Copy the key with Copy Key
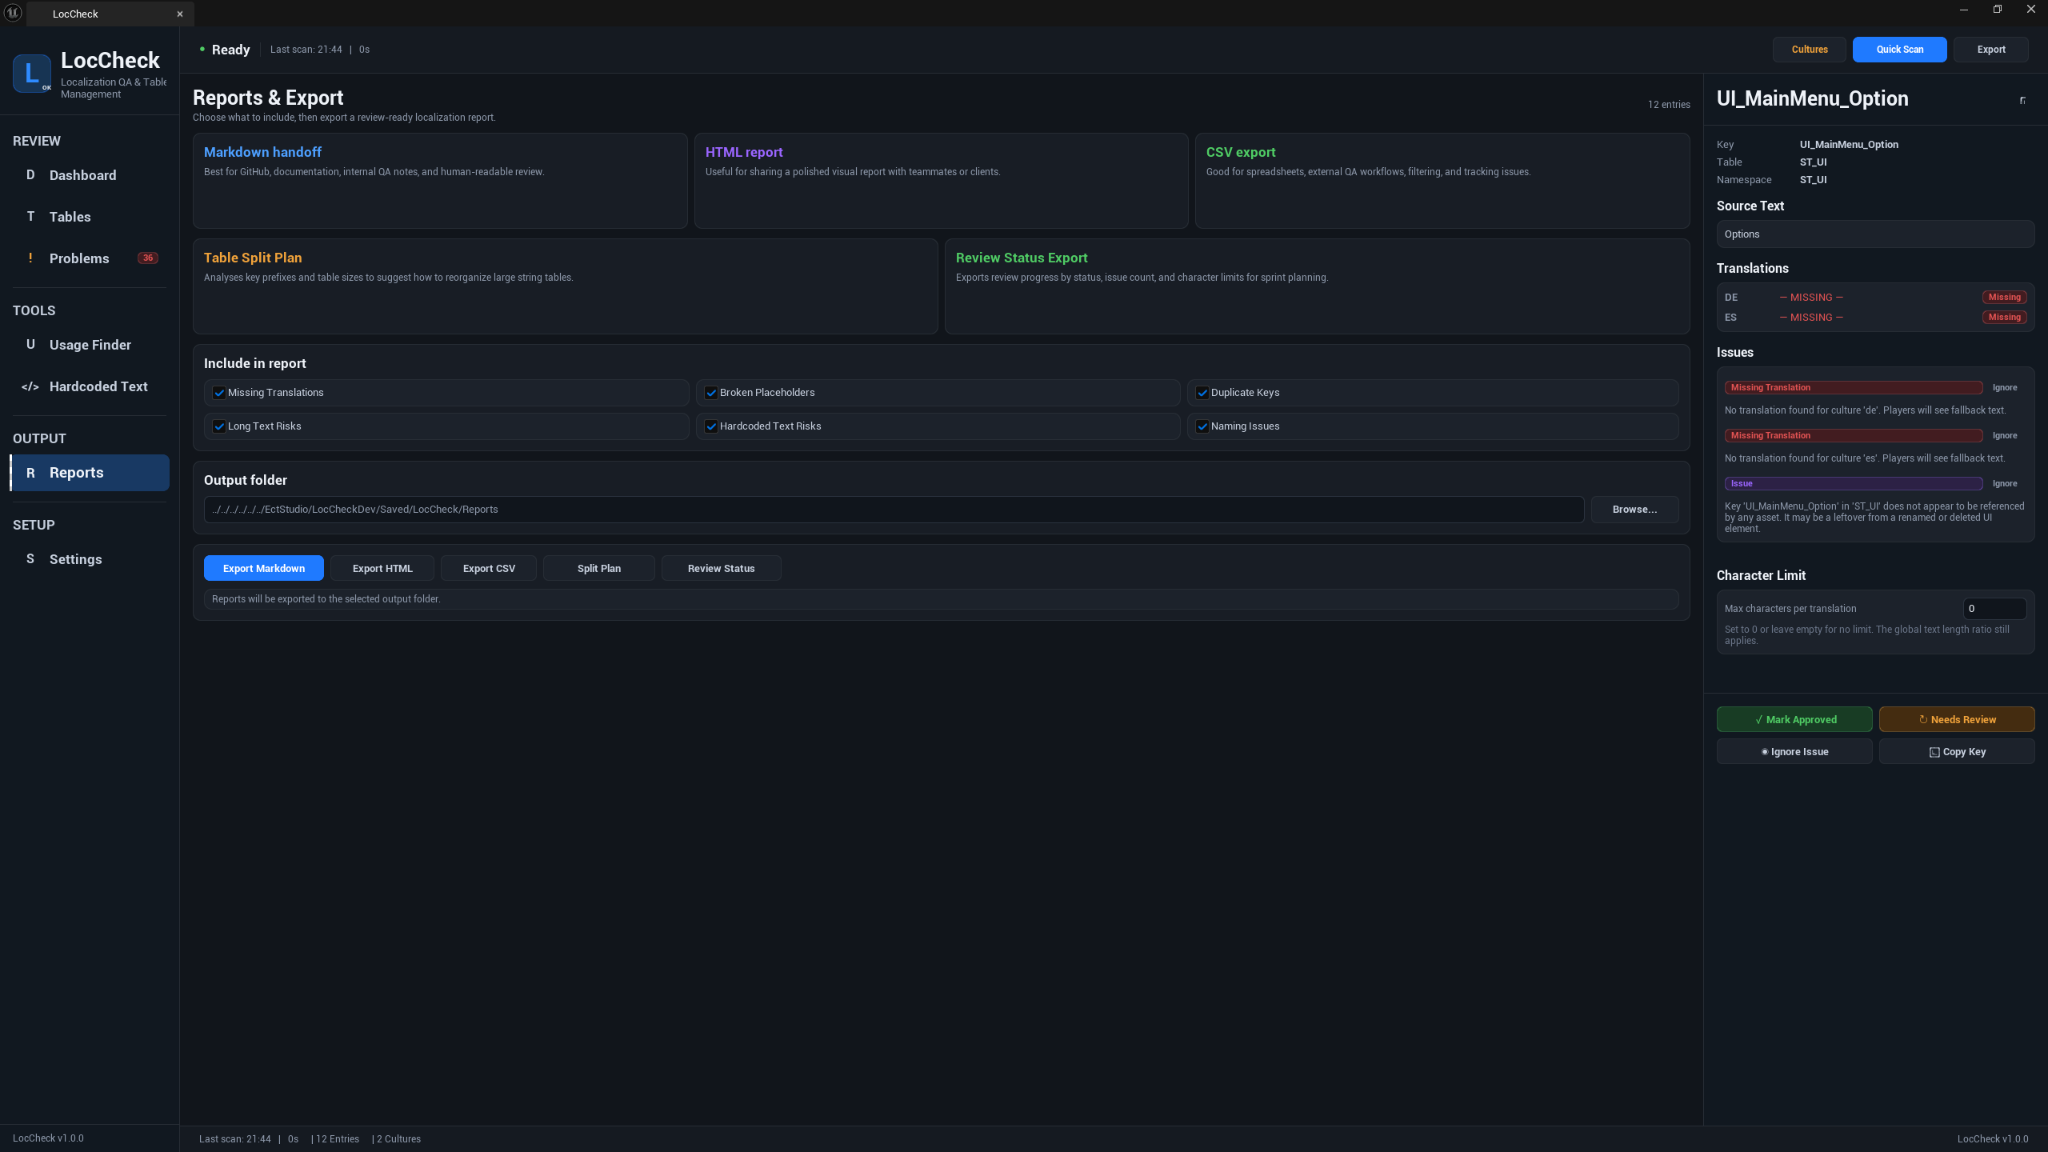Image resolution: width=2048 pixels, height=1152 pixels. (x=1956, y=751)
